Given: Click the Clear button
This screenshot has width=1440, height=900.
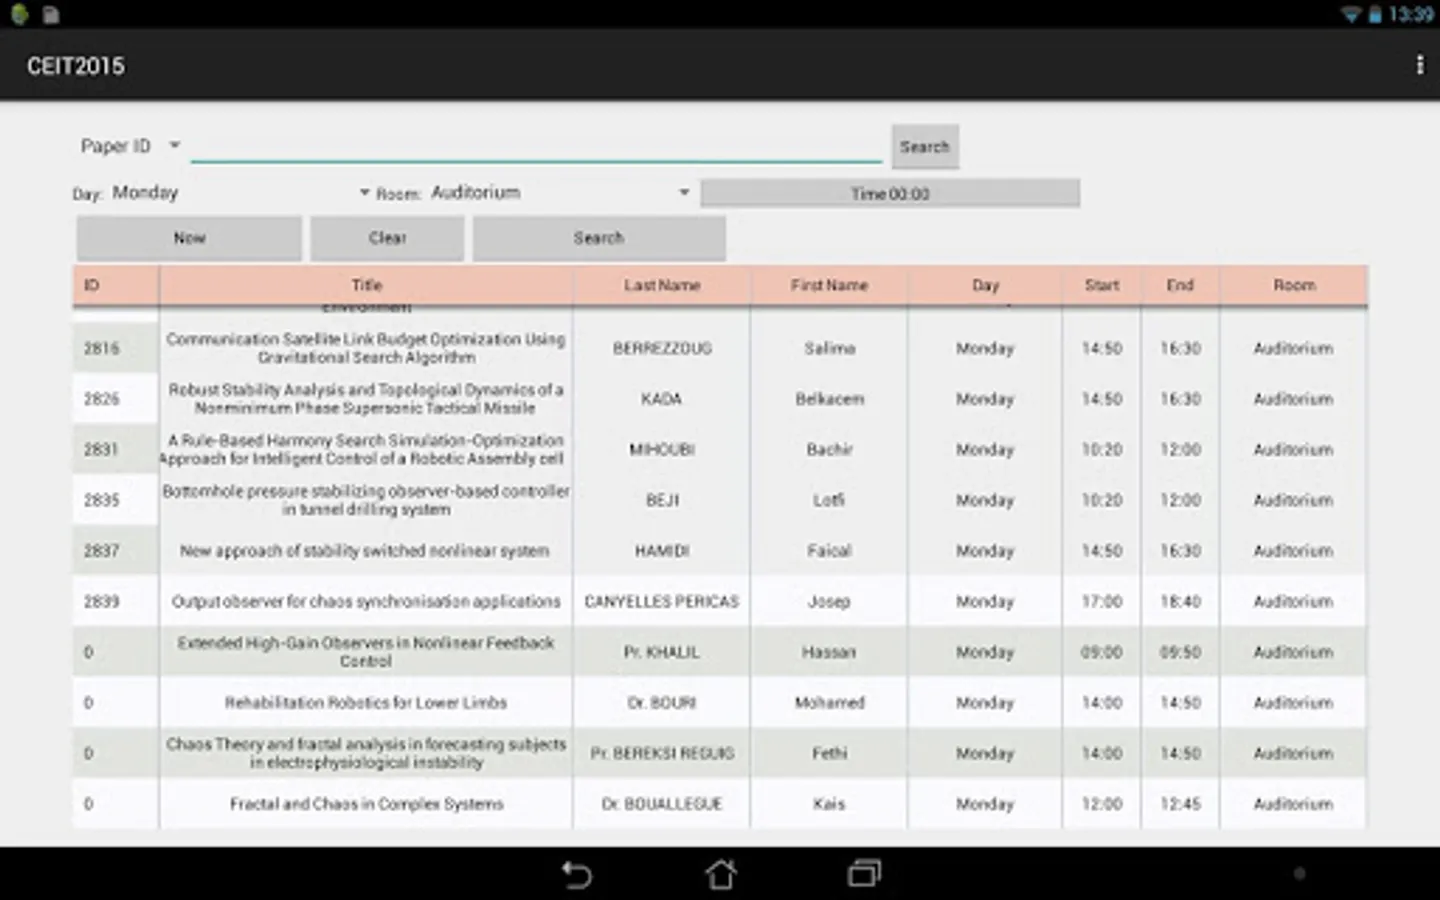Looking at the screenshot, I should click(x=387, y=238).
